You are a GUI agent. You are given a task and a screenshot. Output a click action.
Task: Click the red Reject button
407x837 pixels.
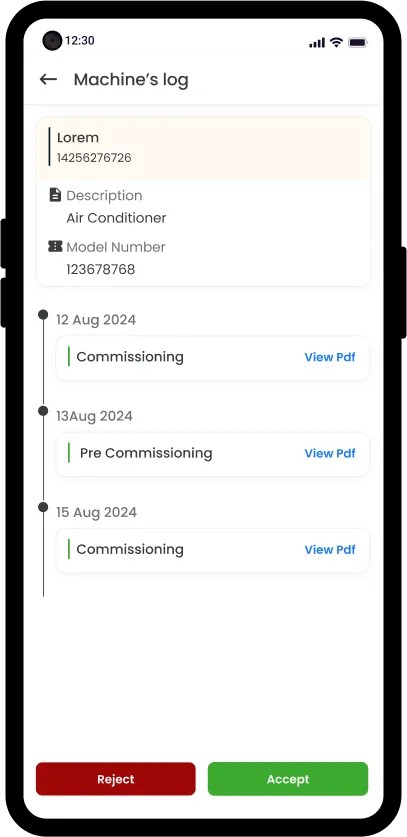tap(116, 779)
